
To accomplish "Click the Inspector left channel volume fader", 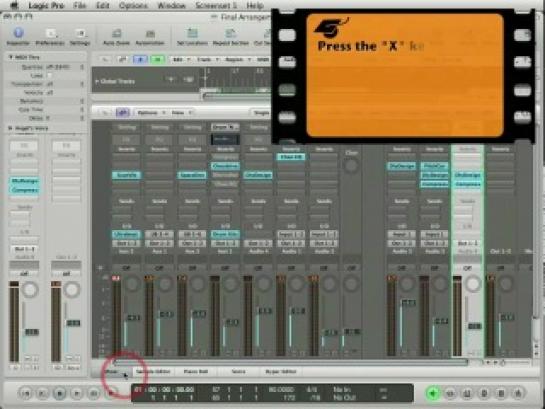I will point(31,332).
